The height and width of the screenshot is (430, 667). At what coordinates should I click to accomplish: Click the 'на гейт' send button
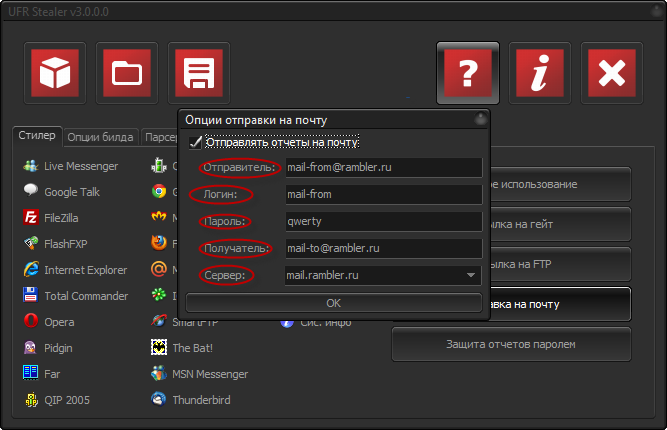coord(560,224)
